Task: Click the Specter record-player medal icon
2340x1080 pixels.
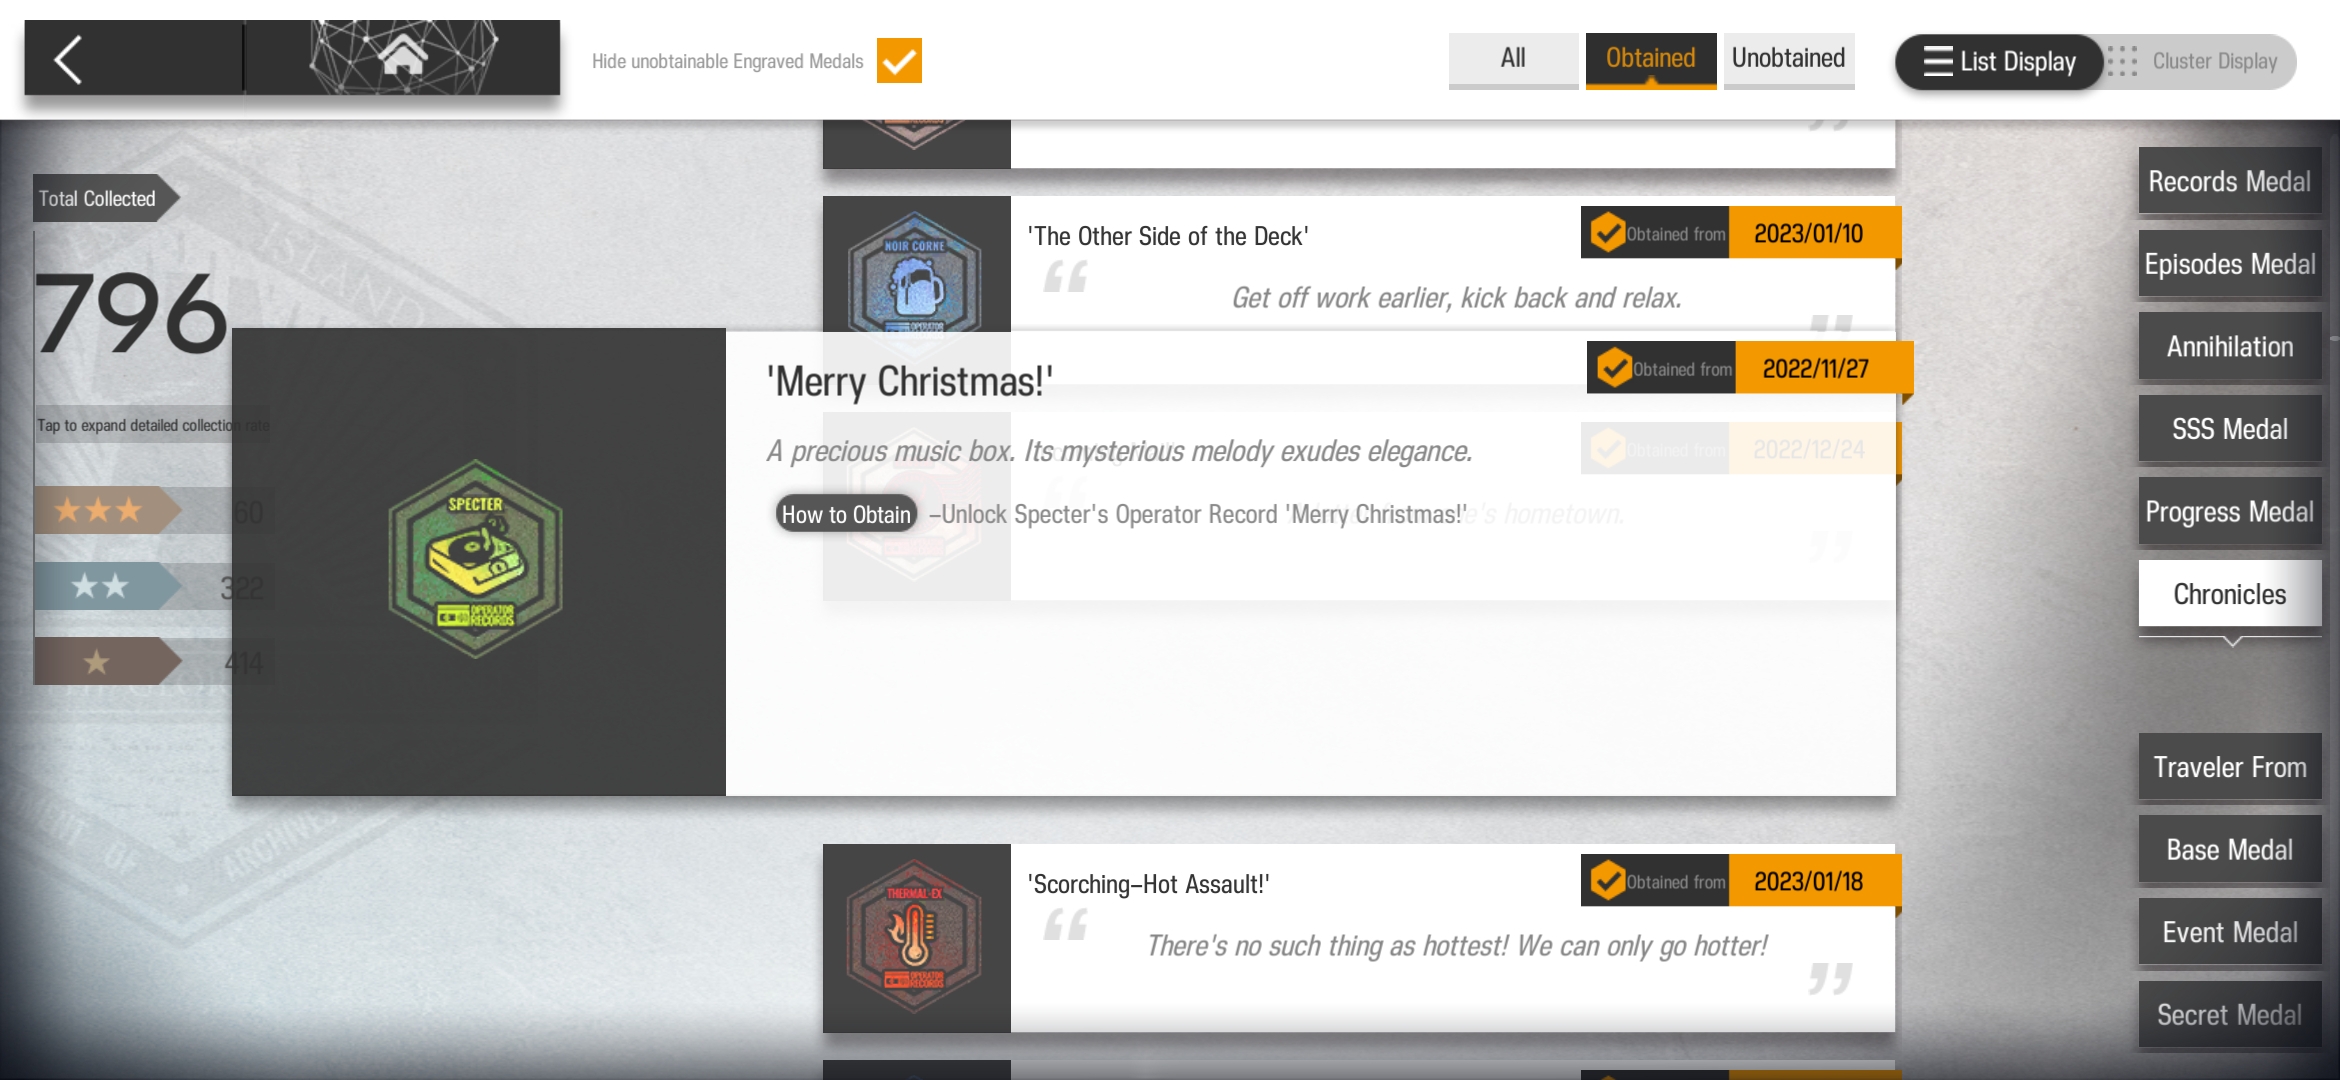Action: tap(476, 559)
